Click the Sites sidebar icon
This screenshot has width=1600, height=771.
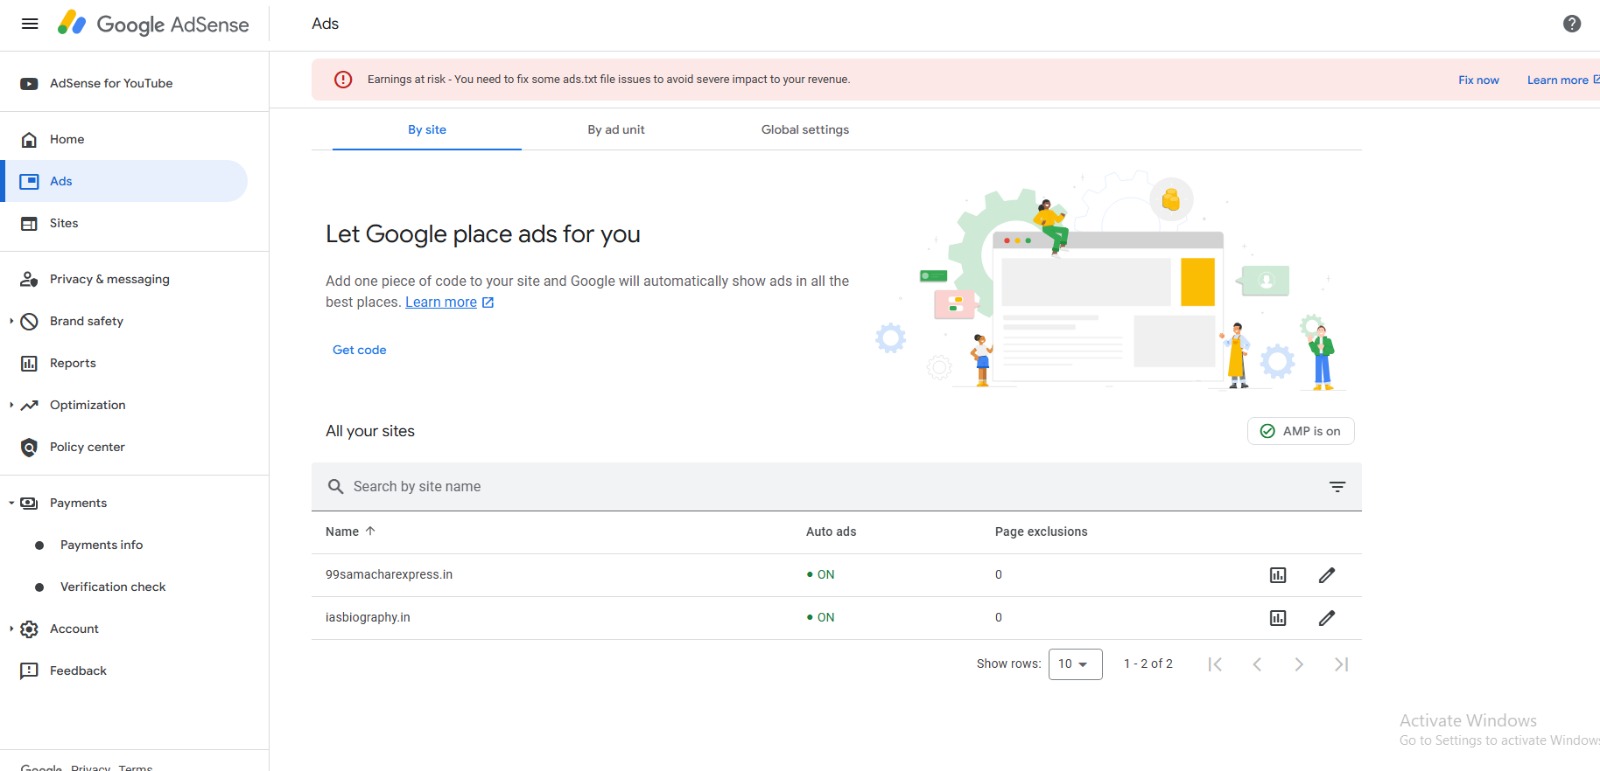[x=29, y=224]
